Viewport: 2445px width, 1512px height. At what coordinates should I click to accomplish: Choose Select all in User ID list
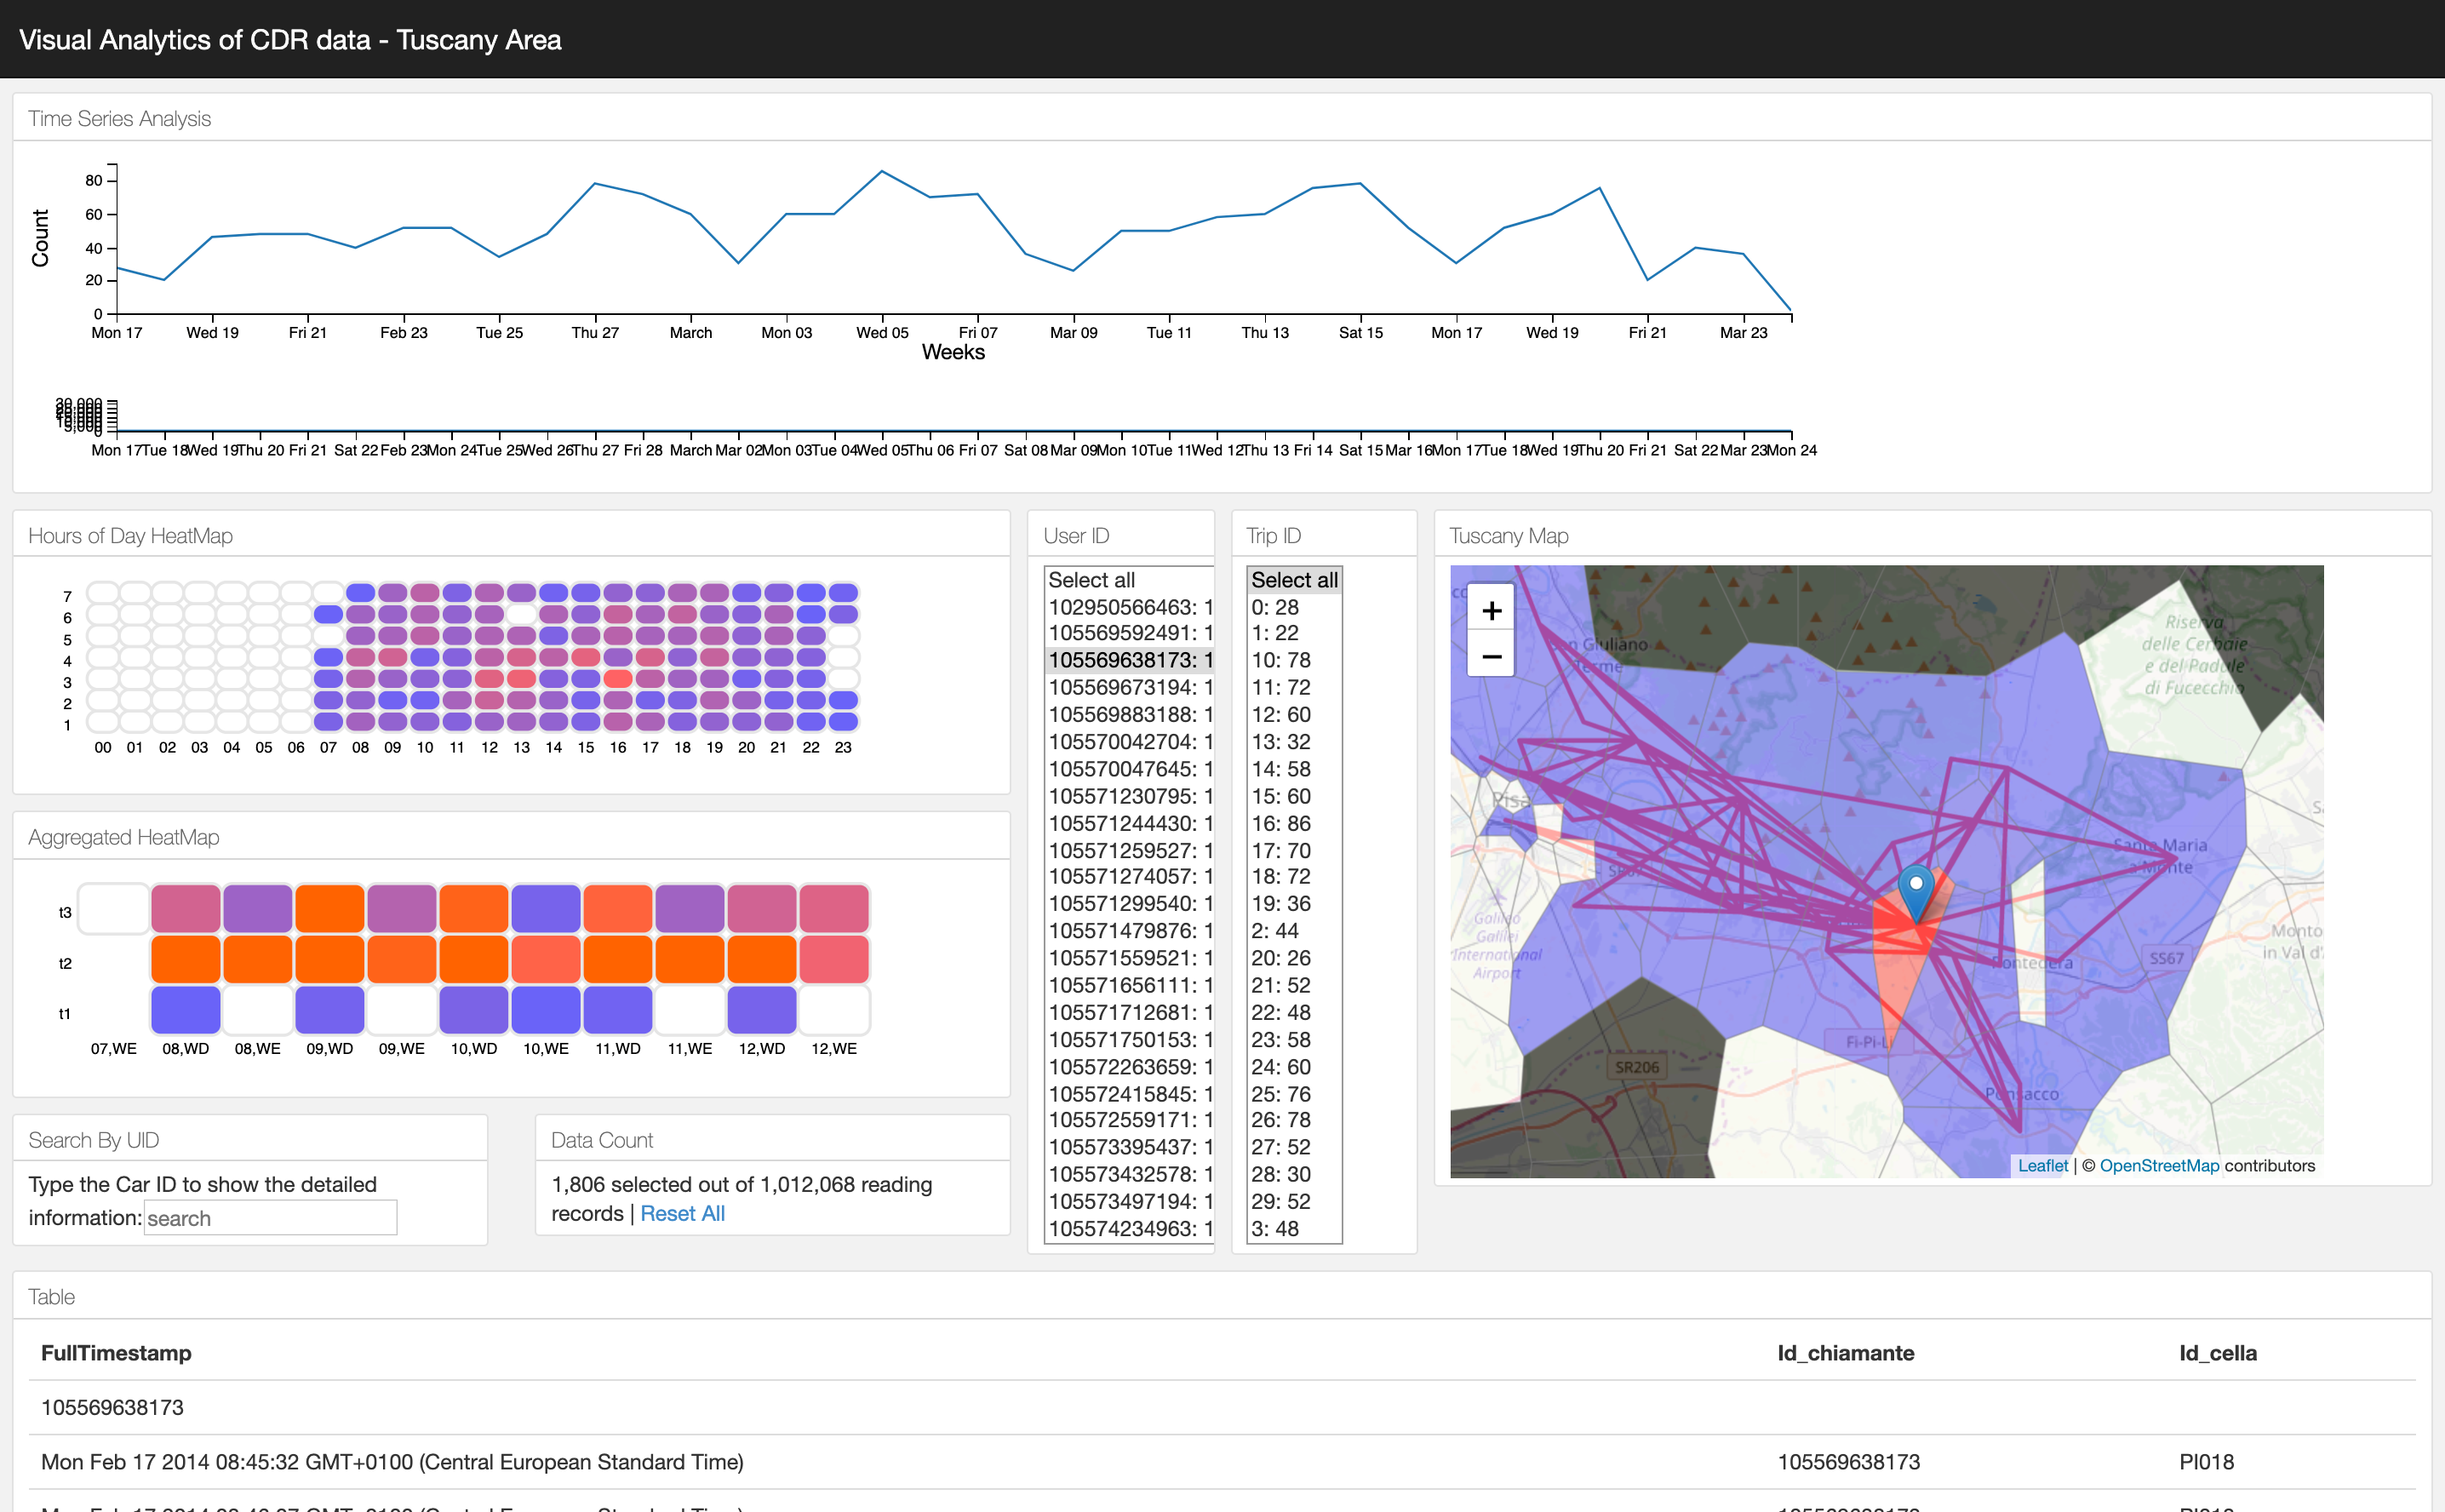[1129, 580]
